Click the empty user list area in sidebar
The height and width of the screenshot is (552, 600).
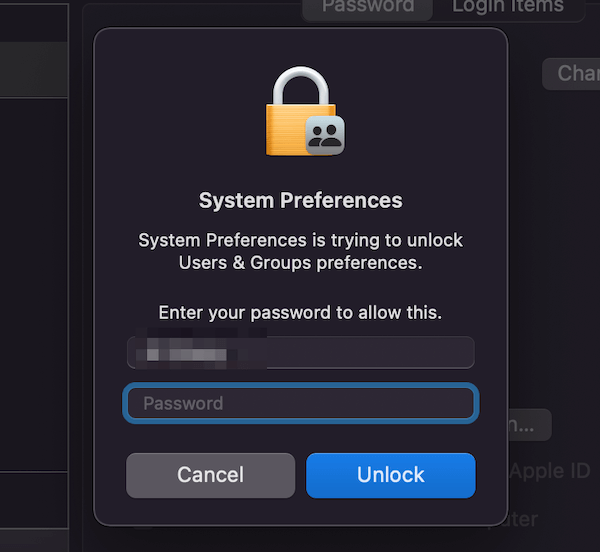point(34,285)
